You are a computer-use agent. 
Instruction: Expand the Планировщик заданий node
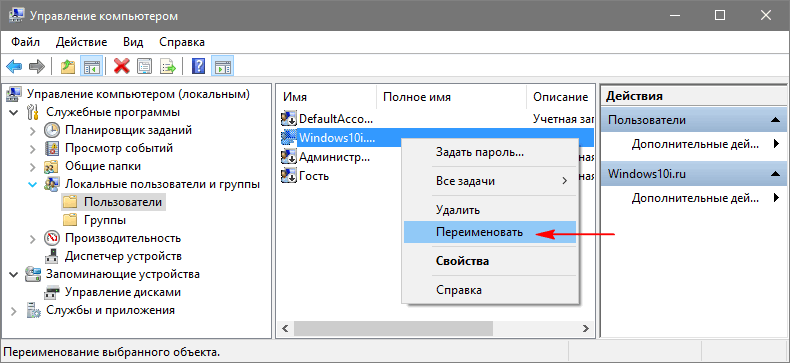point(33,130)
